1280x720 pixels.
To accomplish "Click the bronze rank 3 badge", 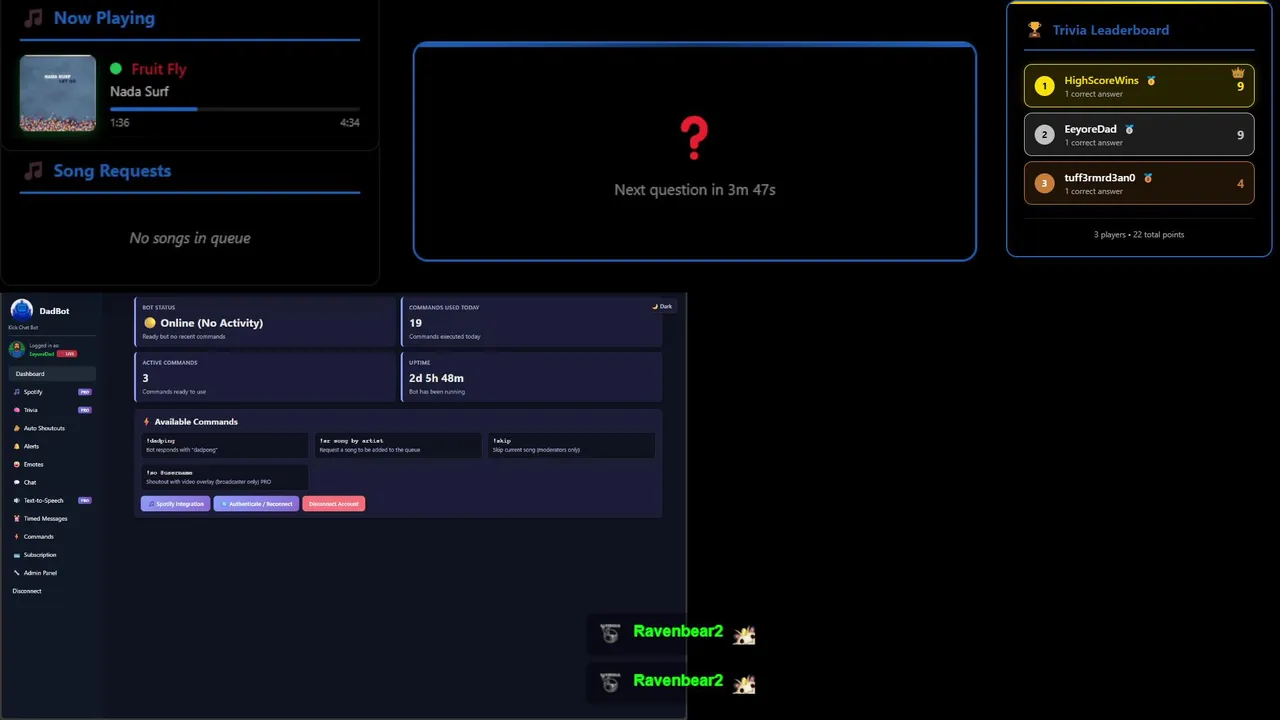I will click(x=1044, y=183).
